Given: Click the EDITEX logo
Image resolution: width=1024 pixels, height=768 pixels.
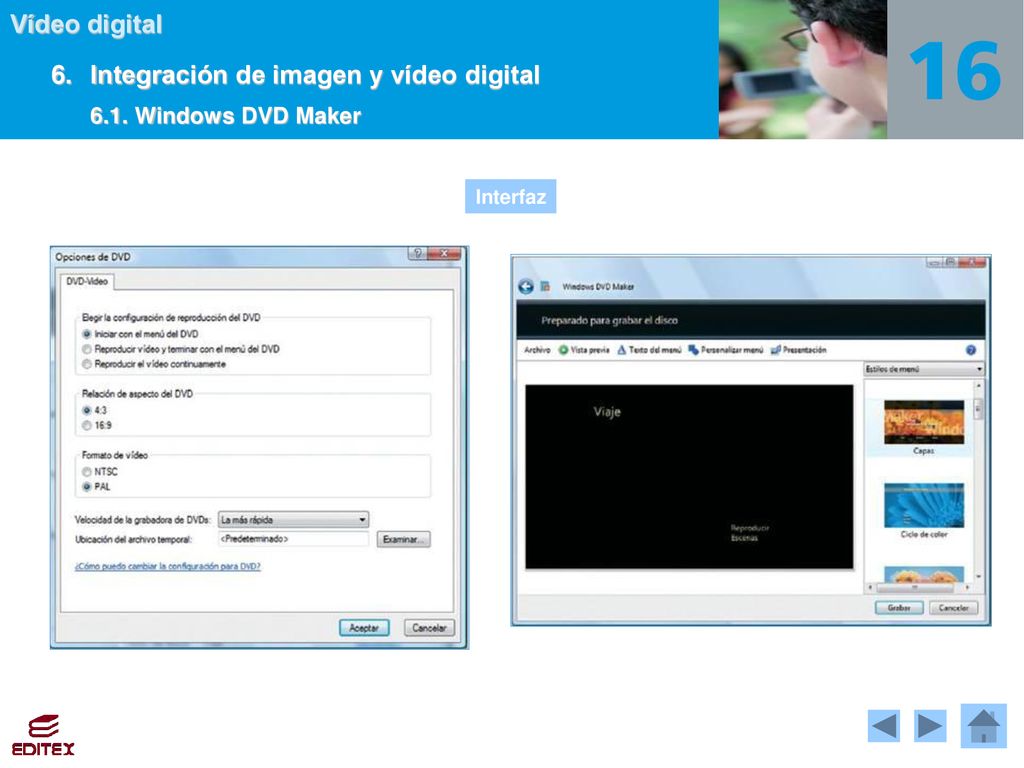Looking at the screenshot, I should coord(43,735).
